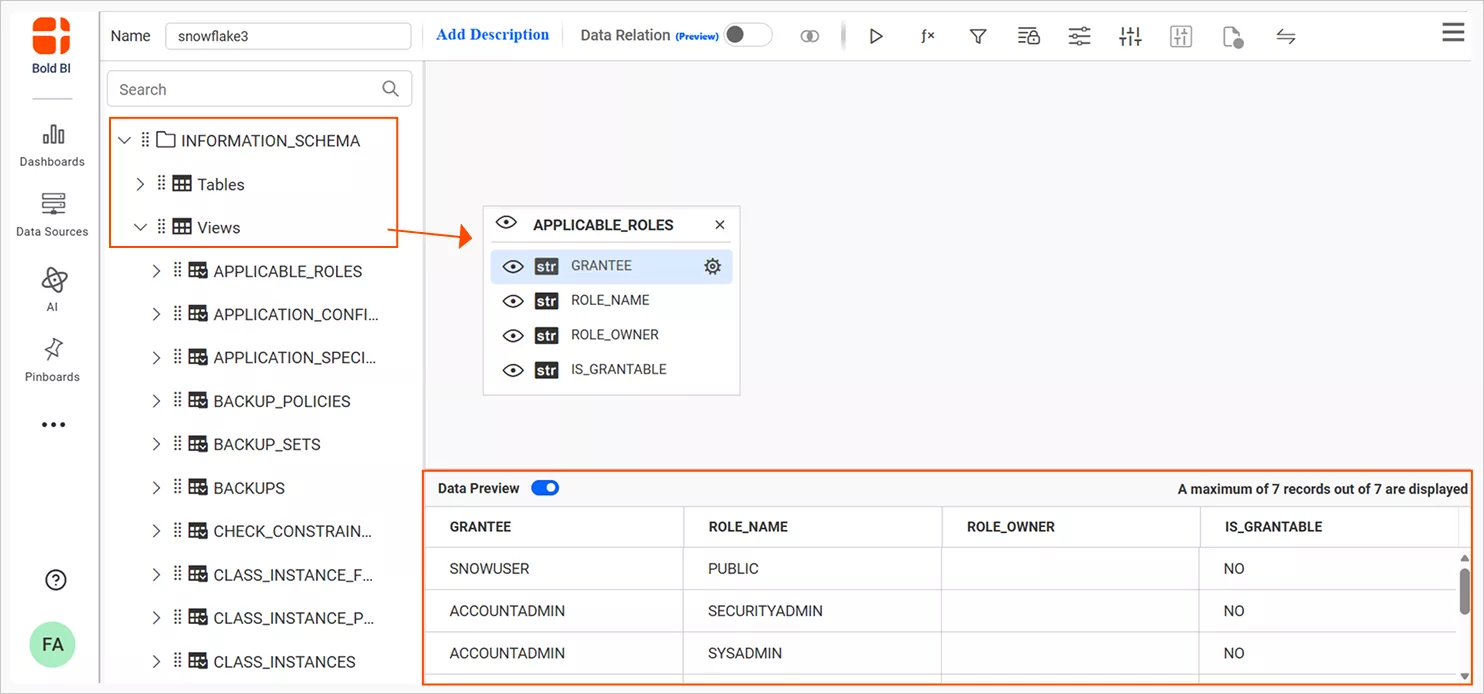This screenshot has height=694, width=1484.
Task: Click the list with lock icon in toolbar
Action: (x=1029, y=36)
